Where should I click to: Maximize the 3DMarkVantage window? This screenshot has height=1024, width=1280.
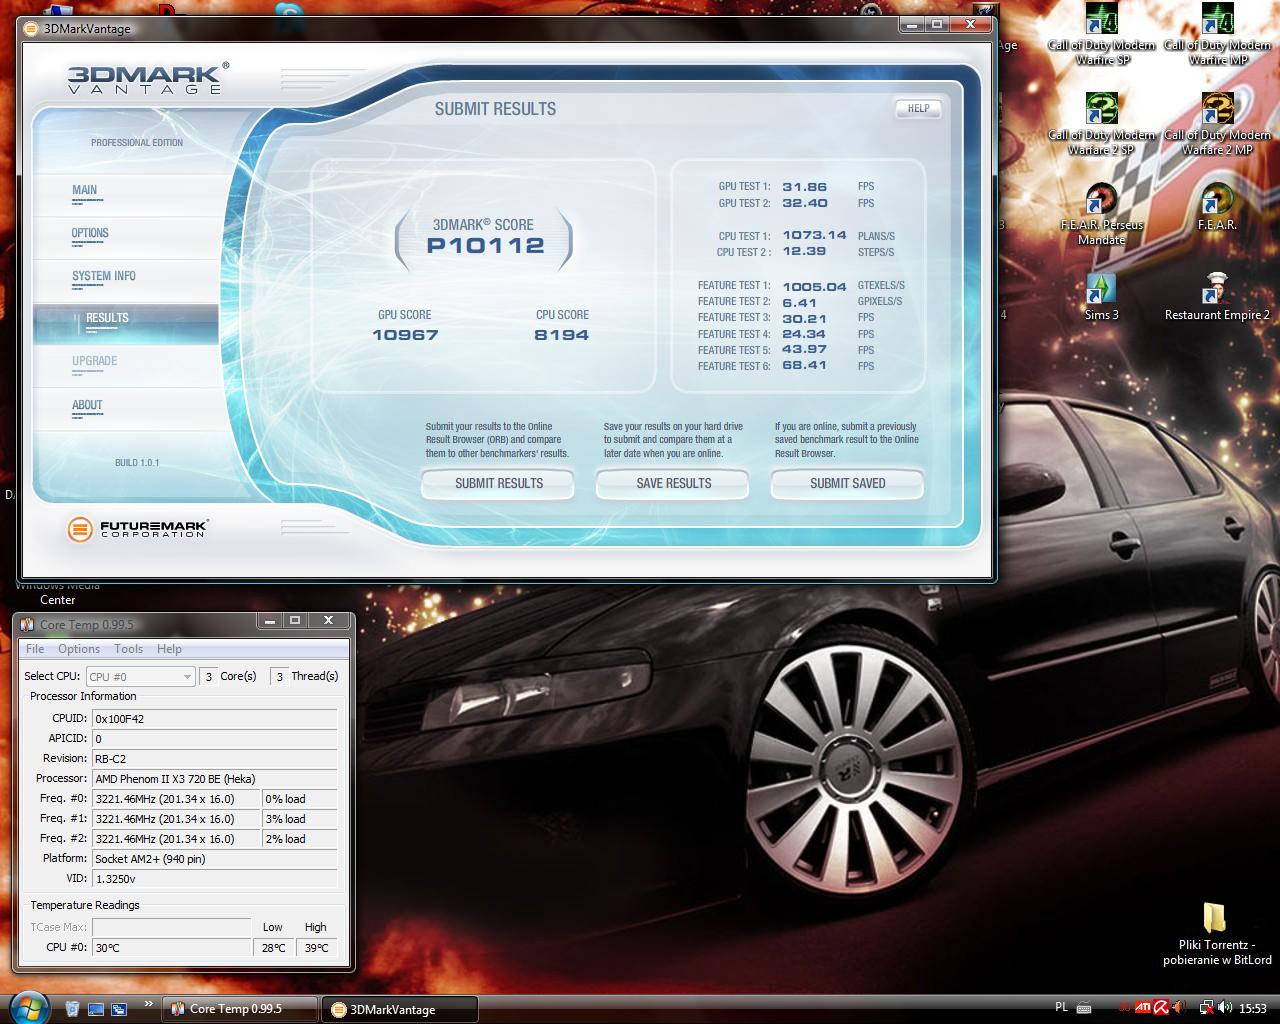pyautogui.click(x=937, y=24)
